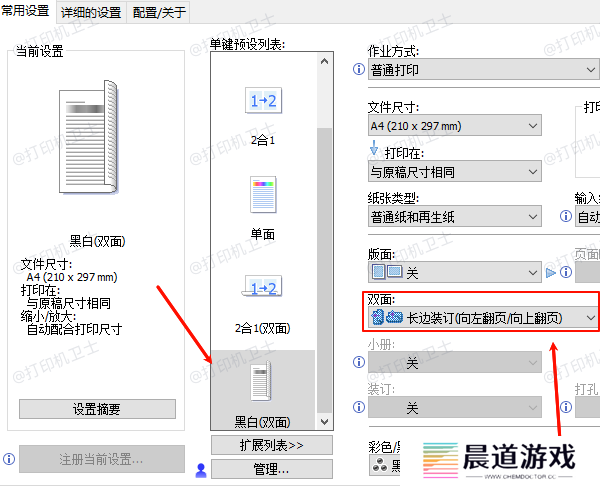Open the 版面 dropdown set to 关

pyautogui.click(x=455, y=272)
